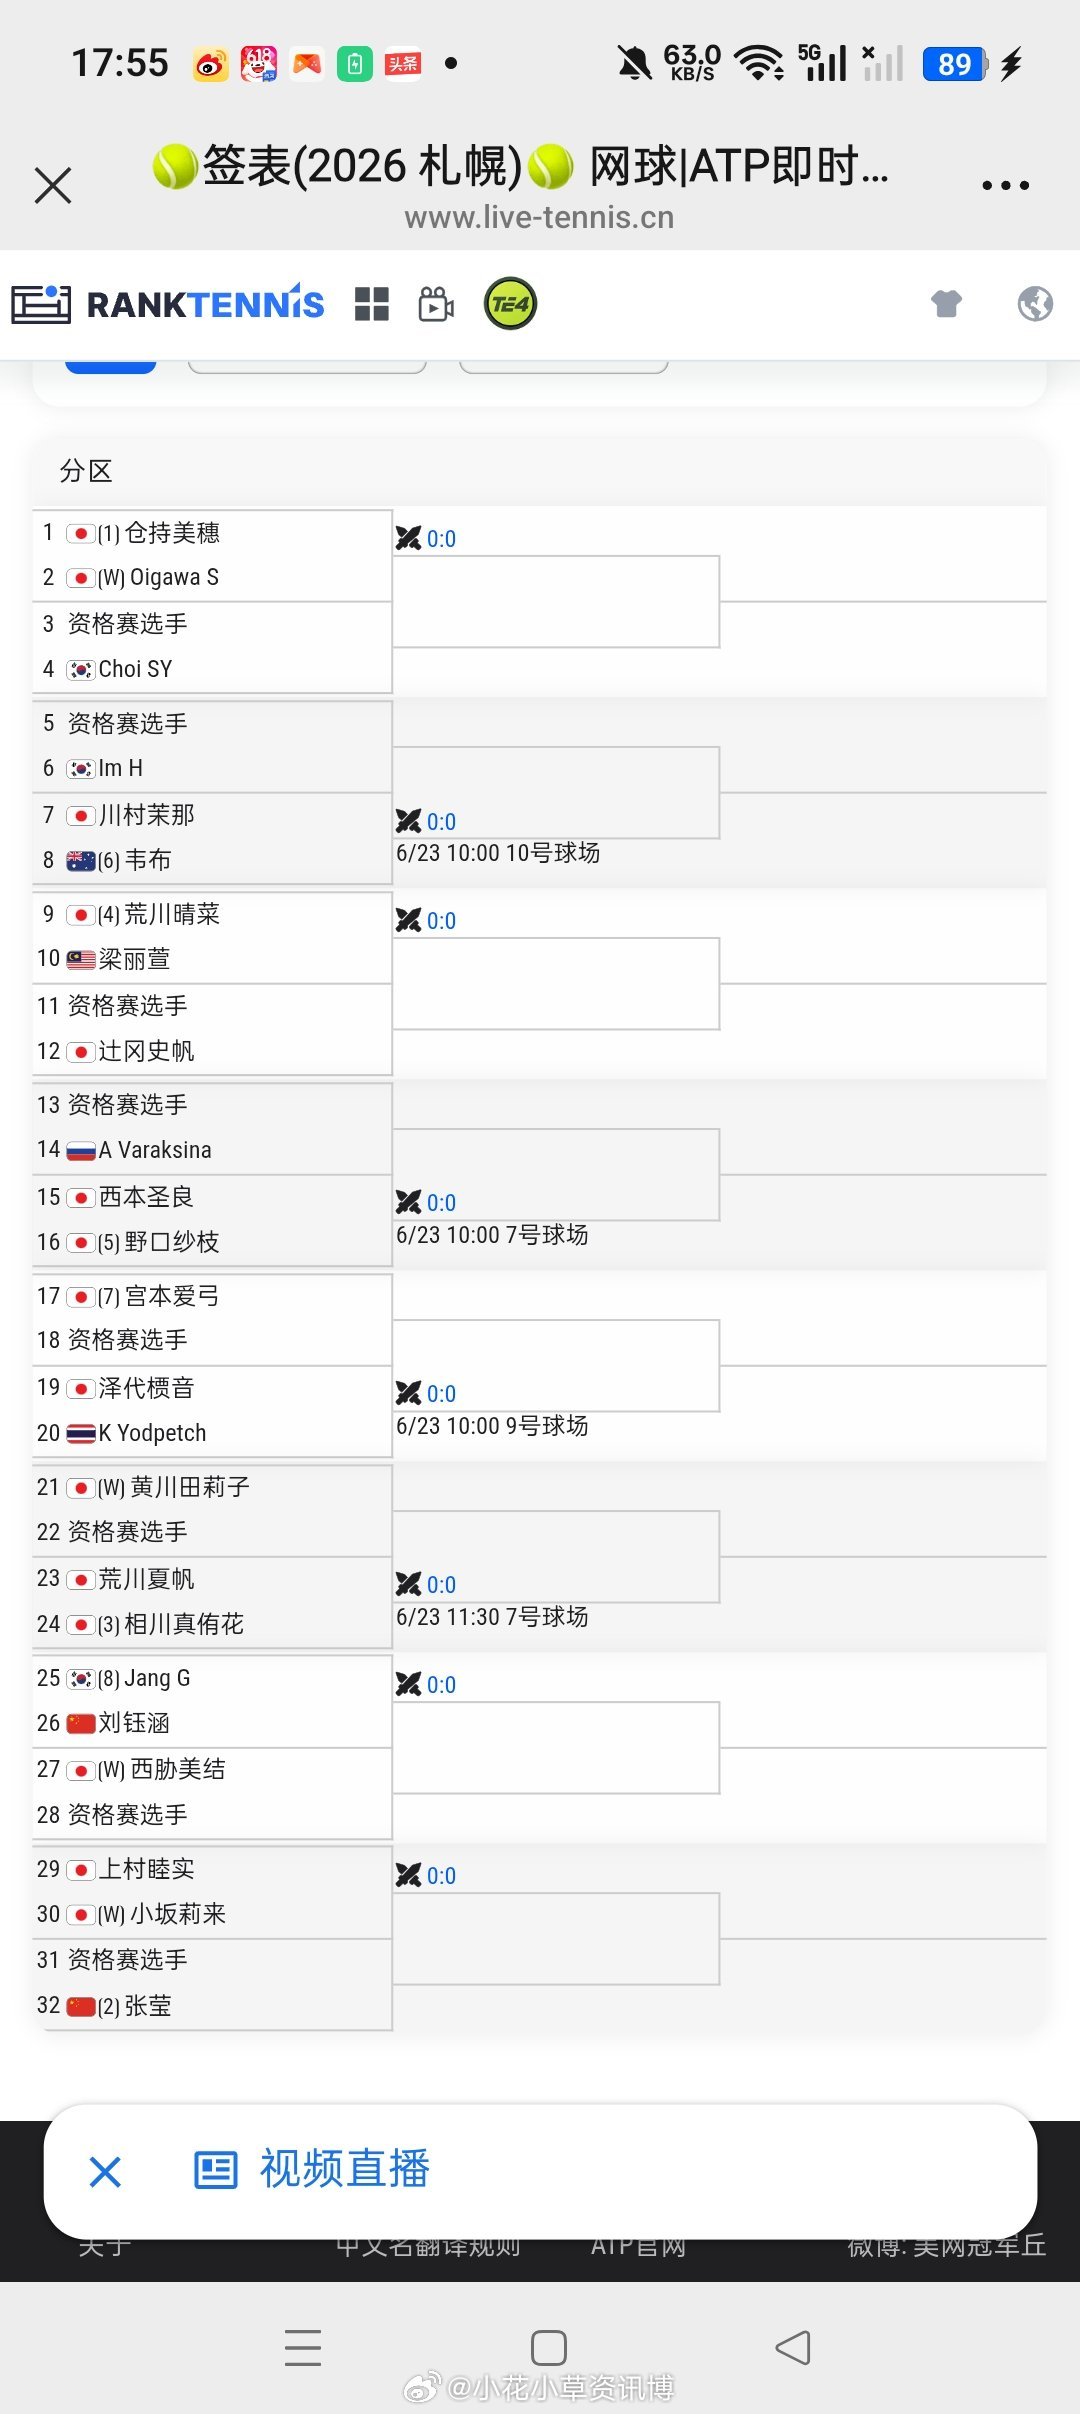Tap the Android back navigation button
Image resolution: width=1080 pixels, height=2414 pixels.
(x=793, y=2347)
